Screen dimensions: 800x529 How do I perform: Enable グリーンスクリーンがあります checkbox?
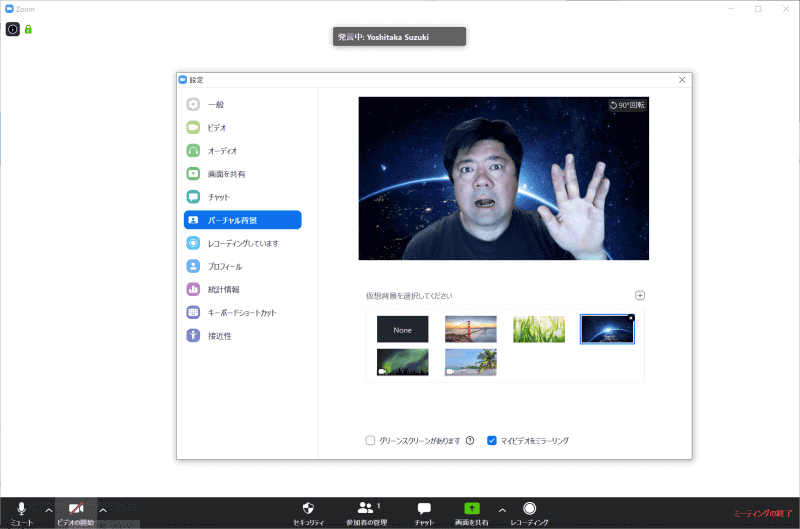coord(370,440)
